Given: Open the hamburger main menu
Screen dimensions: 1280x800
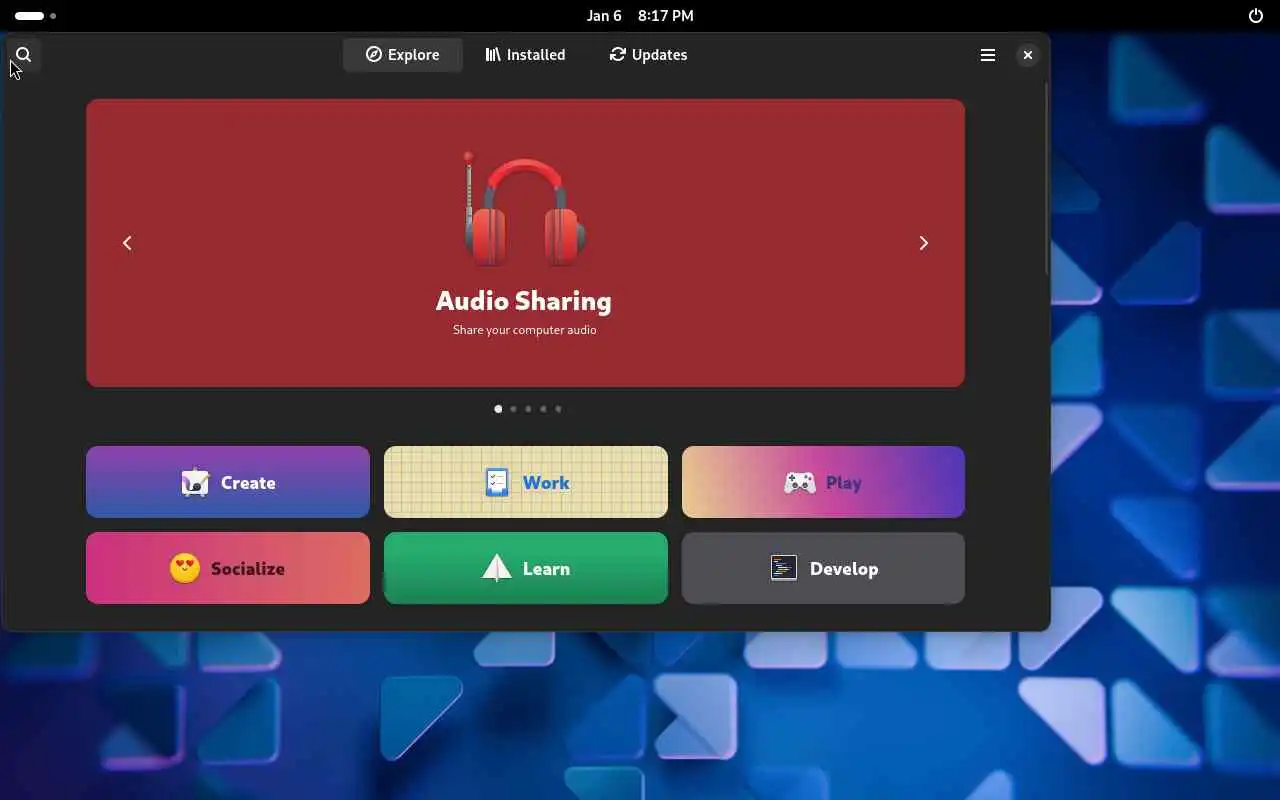Looking at the screenshot, I should (x=988, y=55).
